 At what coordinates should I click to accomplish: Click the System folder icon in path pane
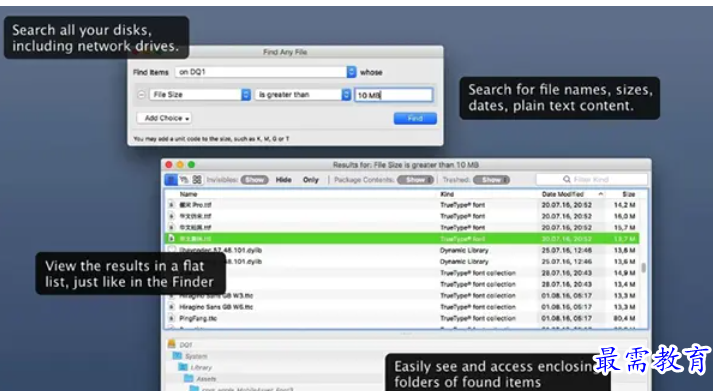point(177,355)
